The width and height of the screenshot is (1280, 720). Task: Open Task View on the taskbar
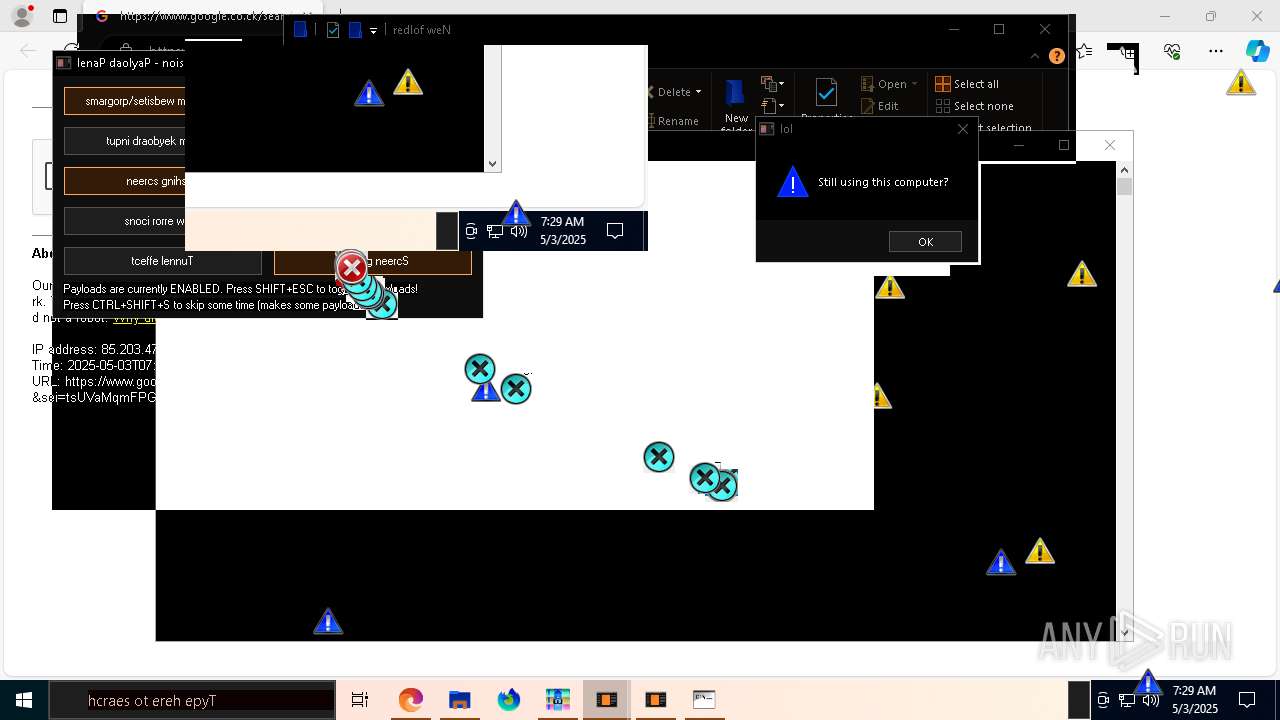(360, 700)
